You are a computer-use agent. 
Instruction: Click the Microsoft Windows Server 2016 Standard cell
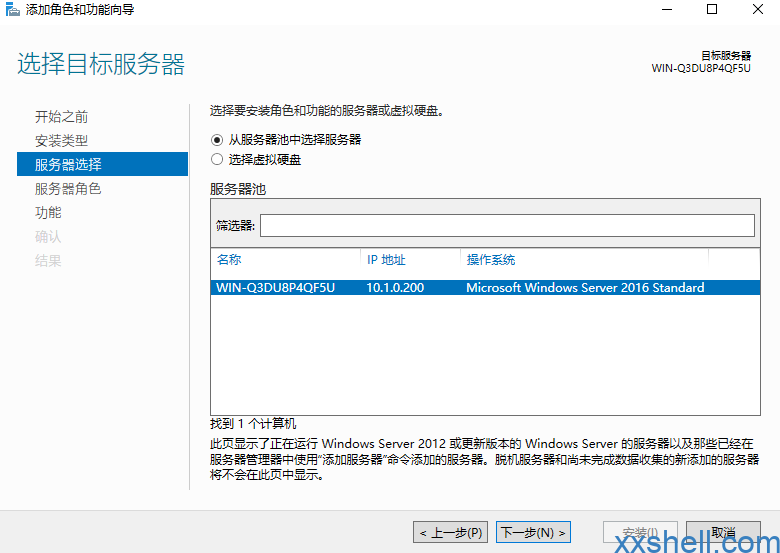pyautogui.click(x=585, y=287)
